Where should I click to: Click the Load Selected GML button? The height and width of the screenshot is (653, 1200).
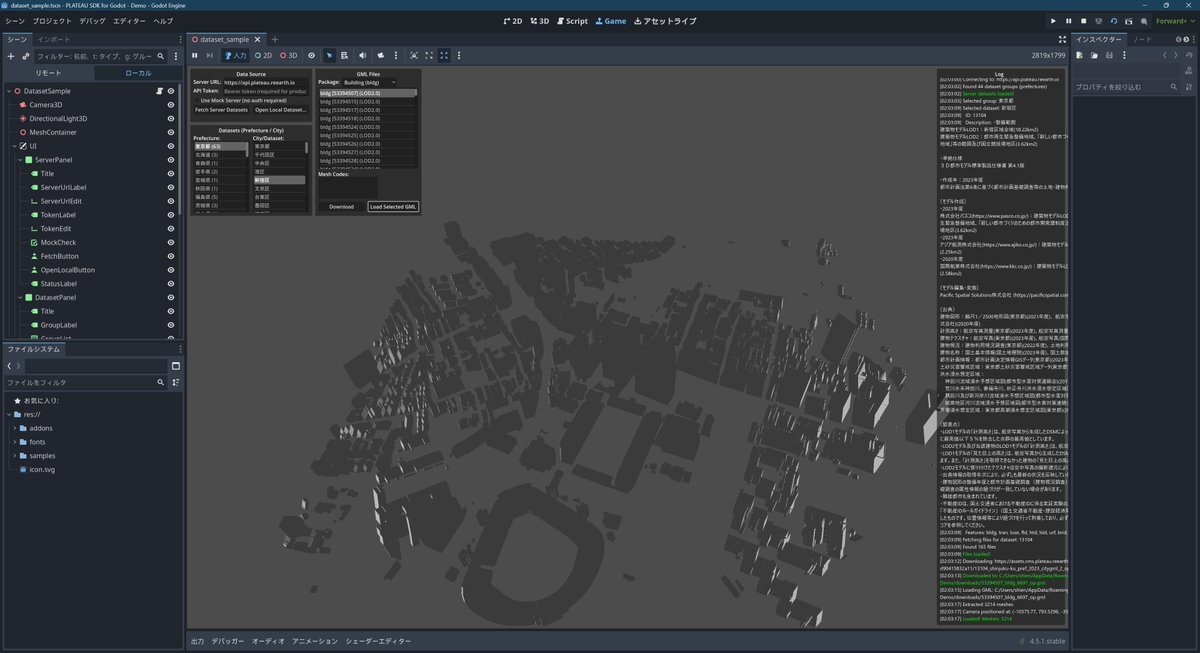pyautogui.click(x=392, y=207)
